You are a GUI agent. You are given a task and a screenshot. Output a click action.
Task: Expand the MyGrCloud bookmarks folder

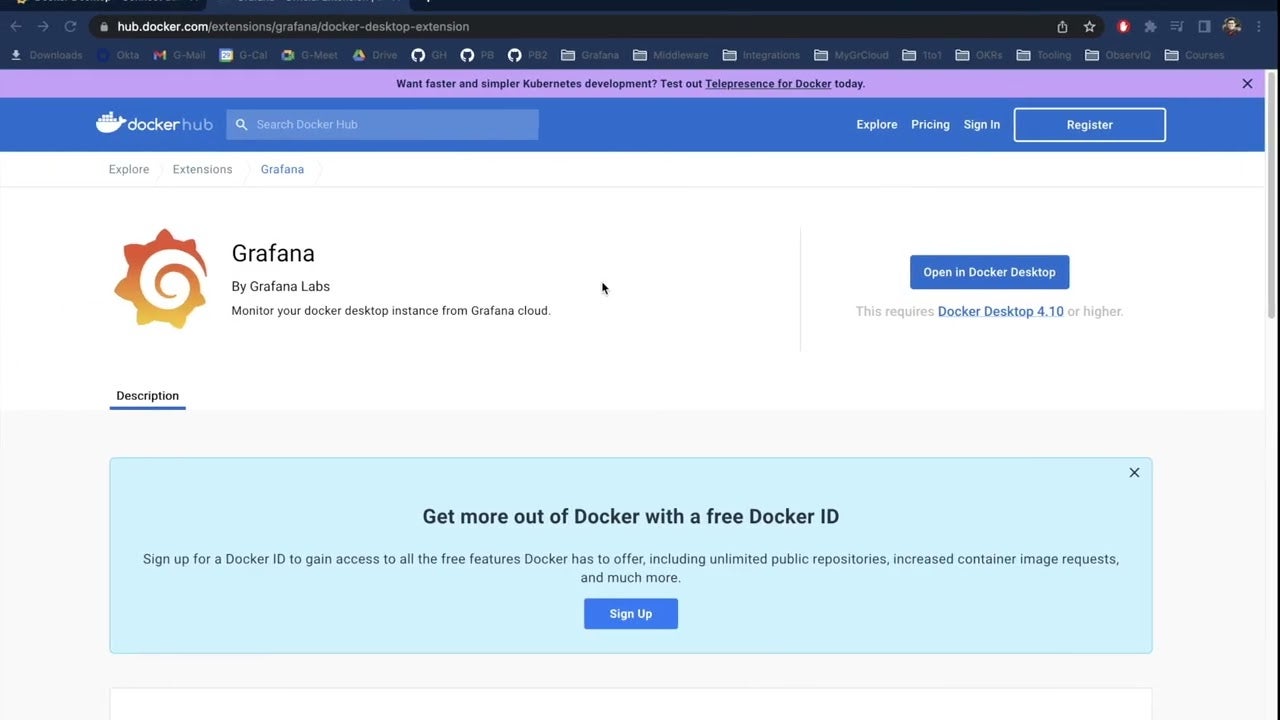coord(851,55)
